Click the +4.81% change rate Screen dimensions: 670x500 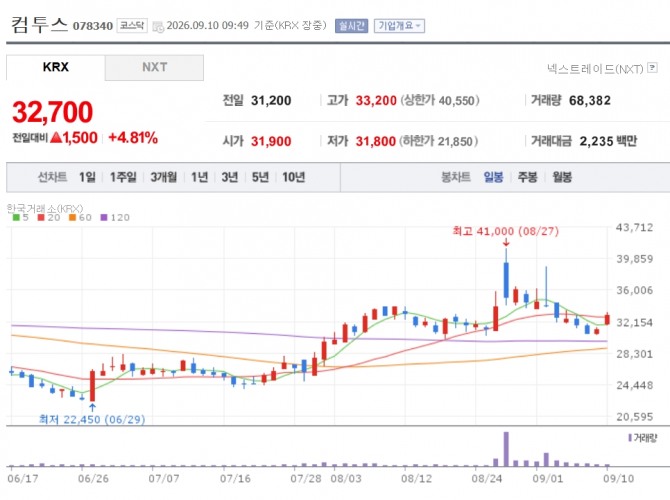(133, 138)
